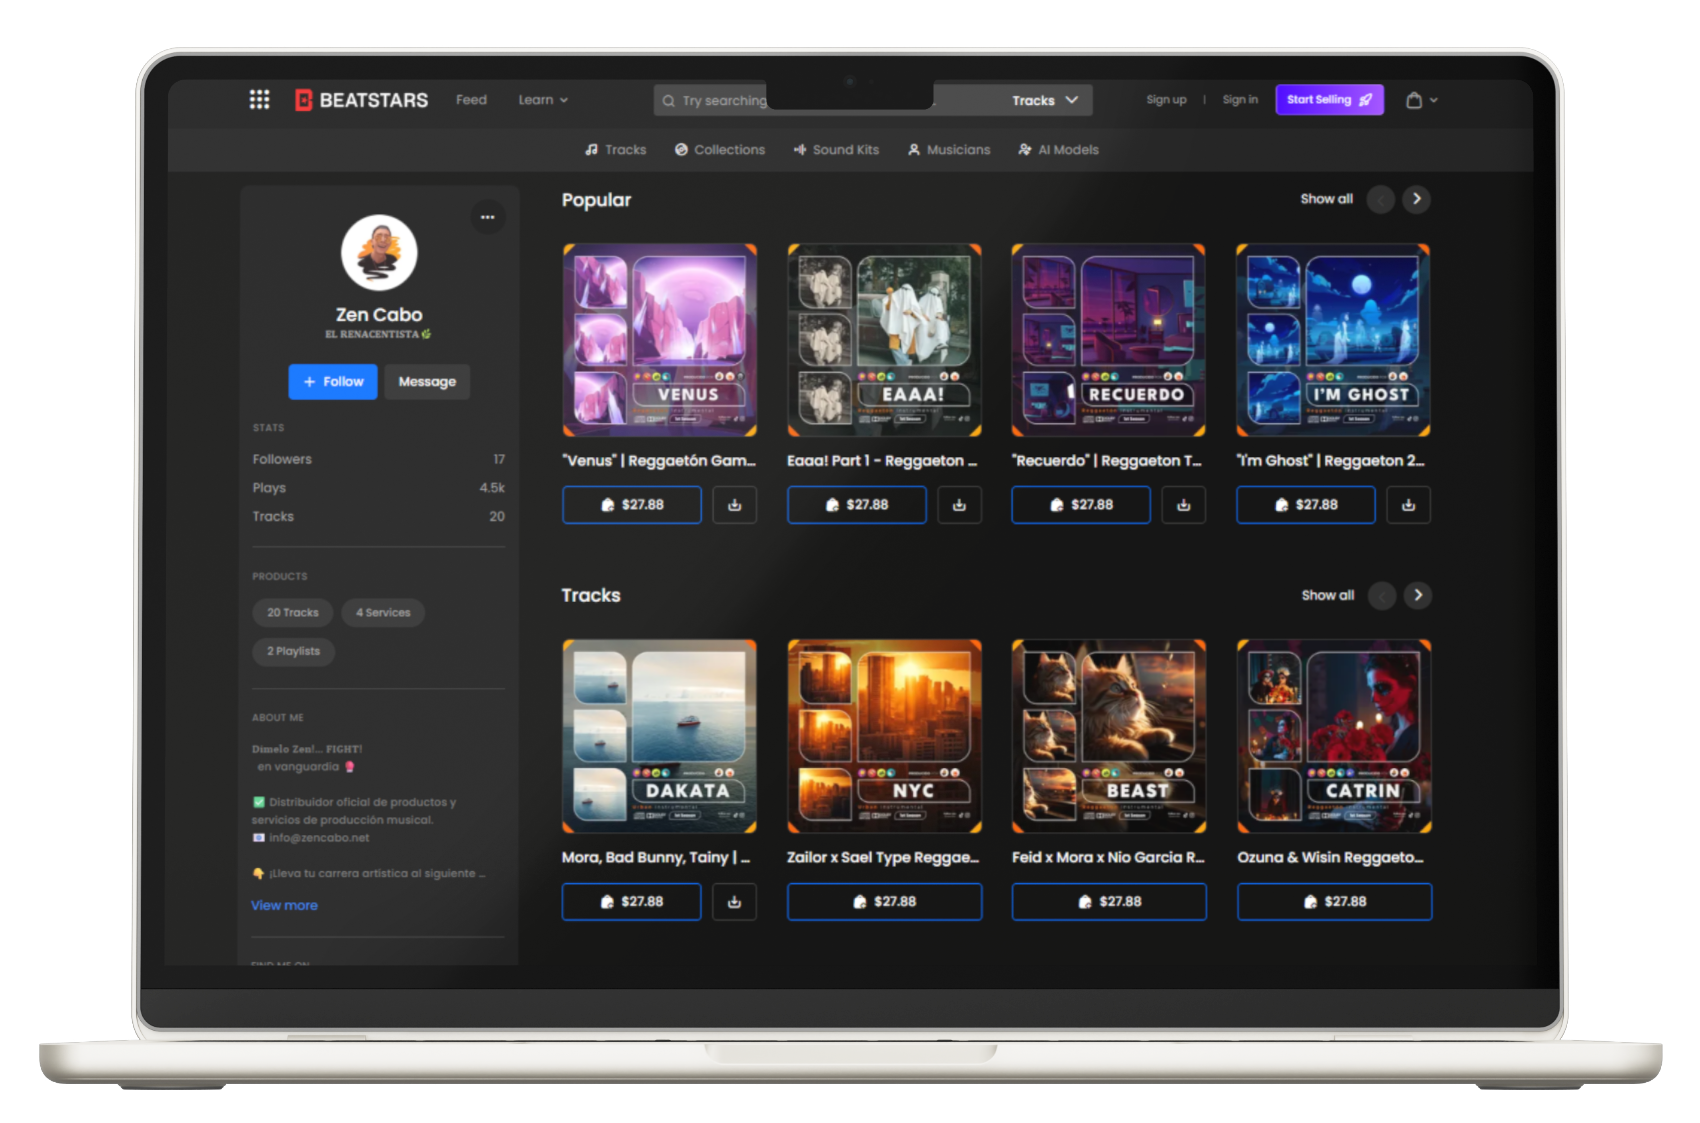Follow Zen Cabo
This screenshot has height=1123, width=1700.
(x=333, y=382)
